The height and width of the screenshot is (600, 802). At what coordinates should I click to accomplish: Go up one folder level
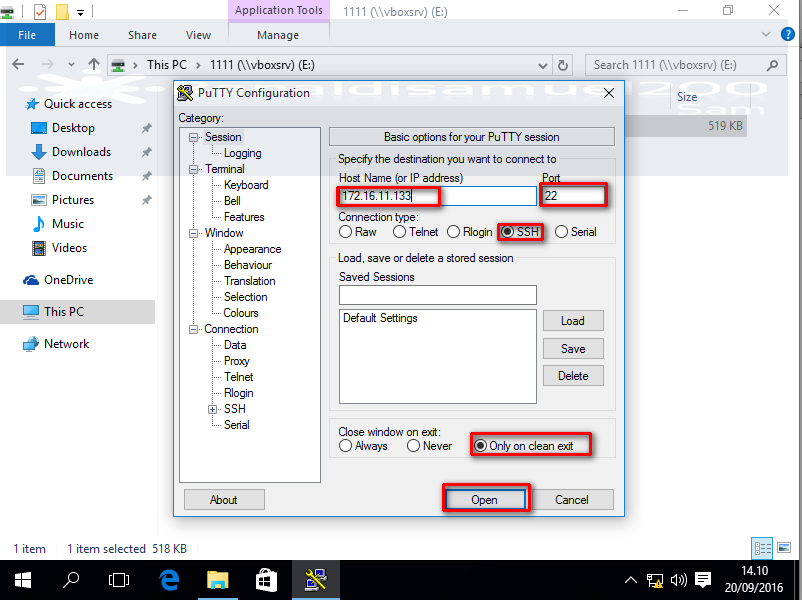(94, 64)
